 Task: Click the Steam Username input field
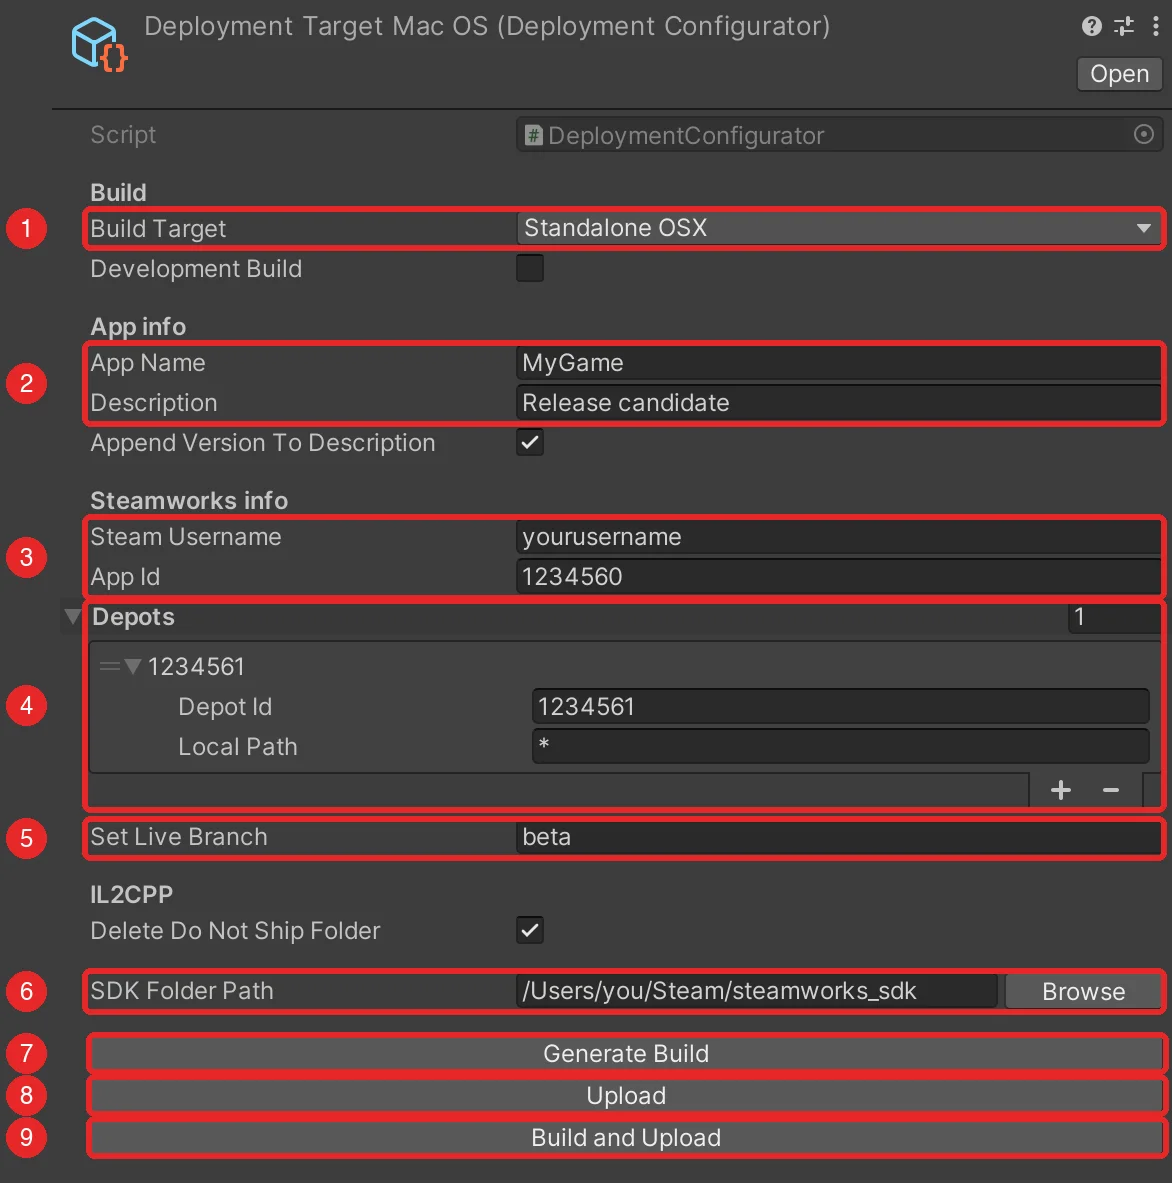coord(838,537)
